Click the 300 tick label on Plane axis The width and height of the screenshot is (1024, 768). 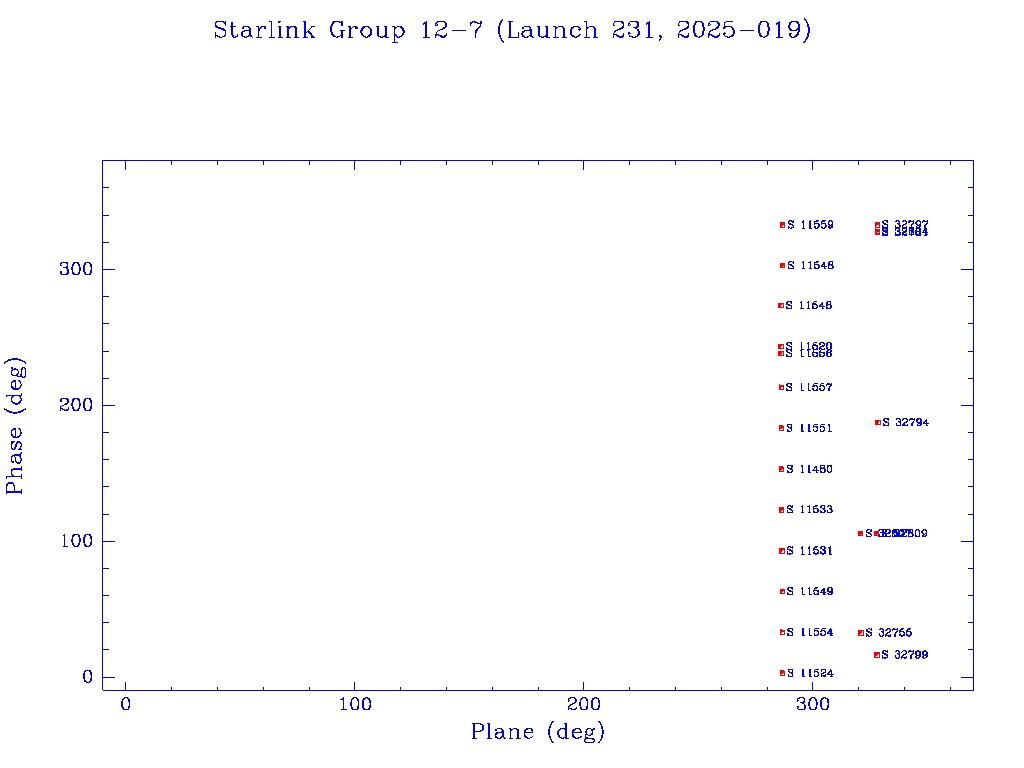pyautogui.click(x=812, y=705)
